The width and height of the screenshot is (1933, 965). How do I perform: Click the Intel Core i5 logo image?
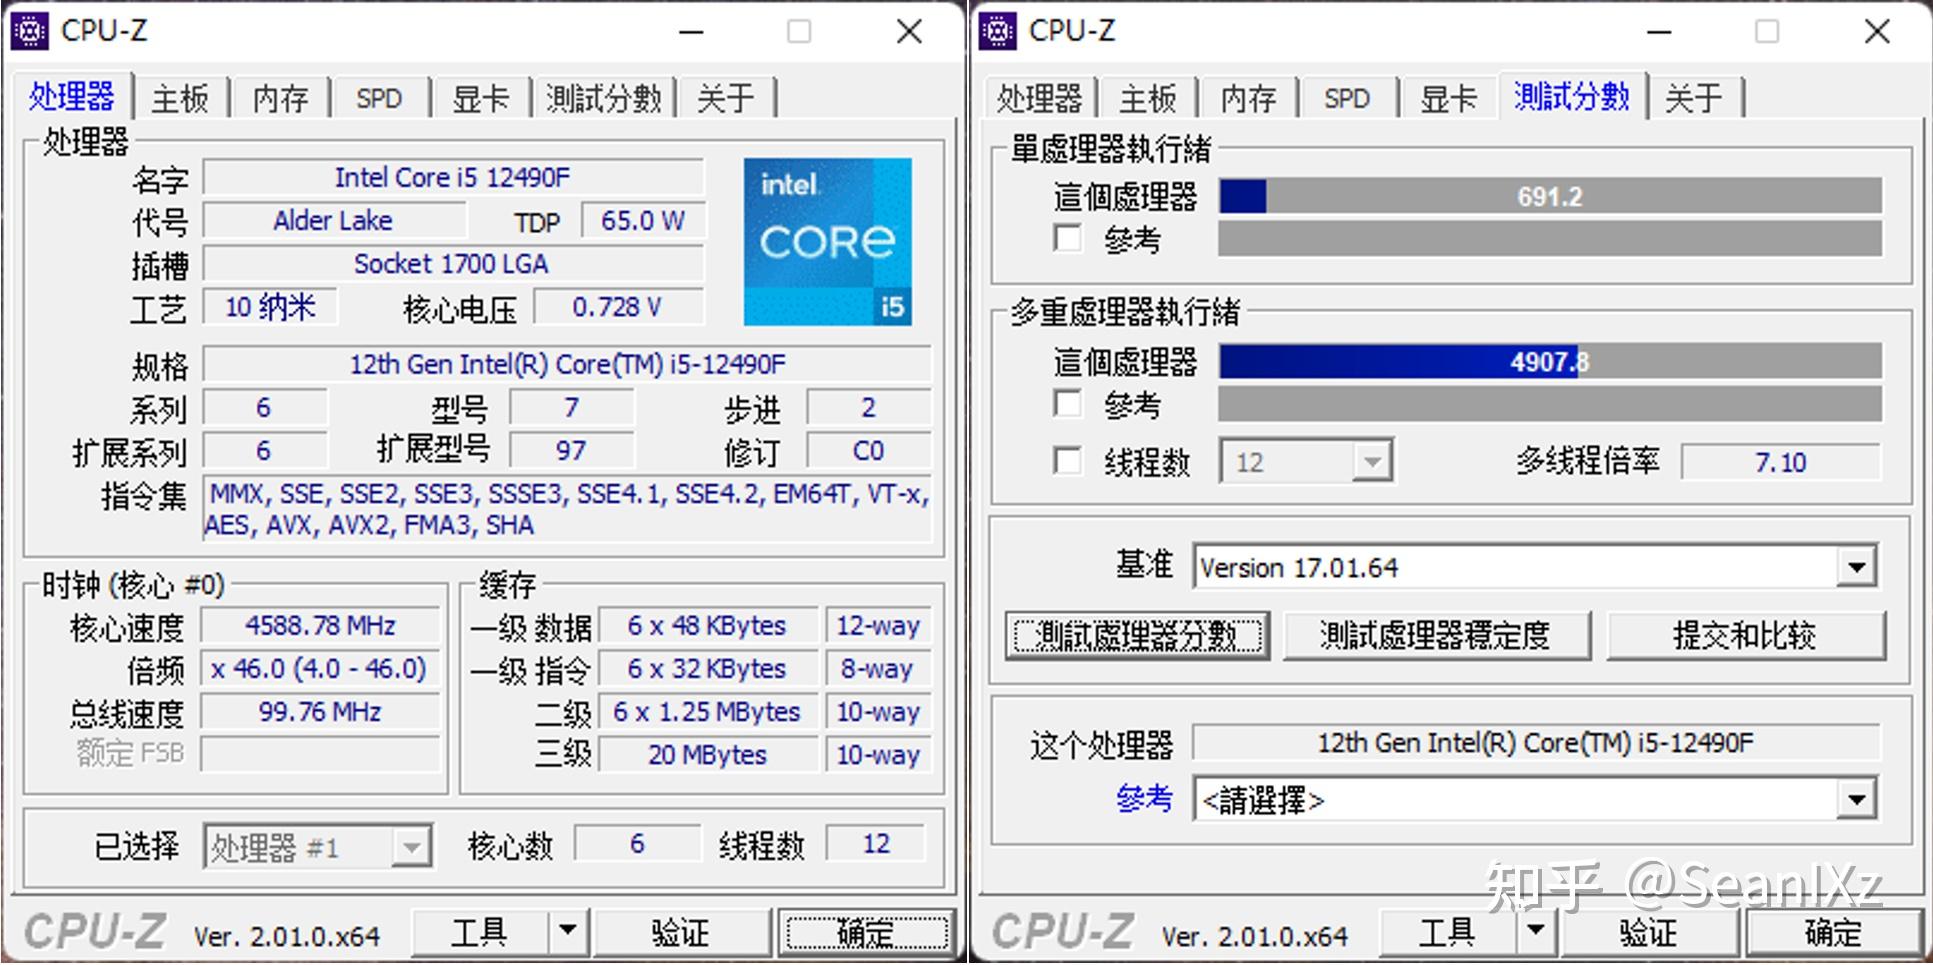point(828,240)
